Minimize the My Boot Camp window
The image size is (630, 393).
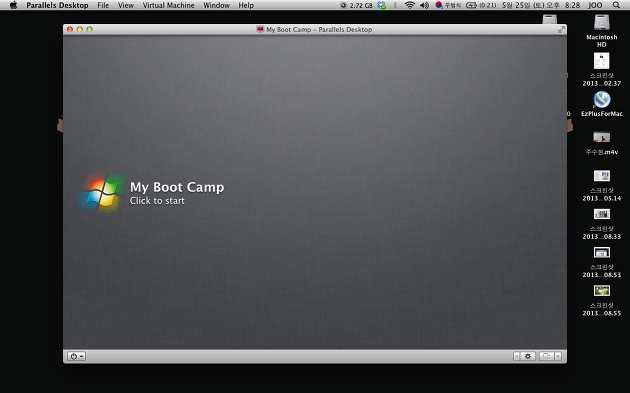pyautogui.click(x=80, y=29)
